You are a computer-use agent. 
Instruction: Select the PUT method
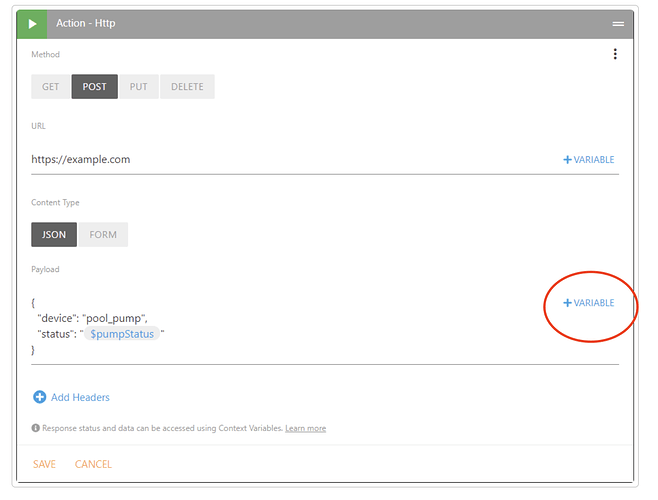[138, 86]
